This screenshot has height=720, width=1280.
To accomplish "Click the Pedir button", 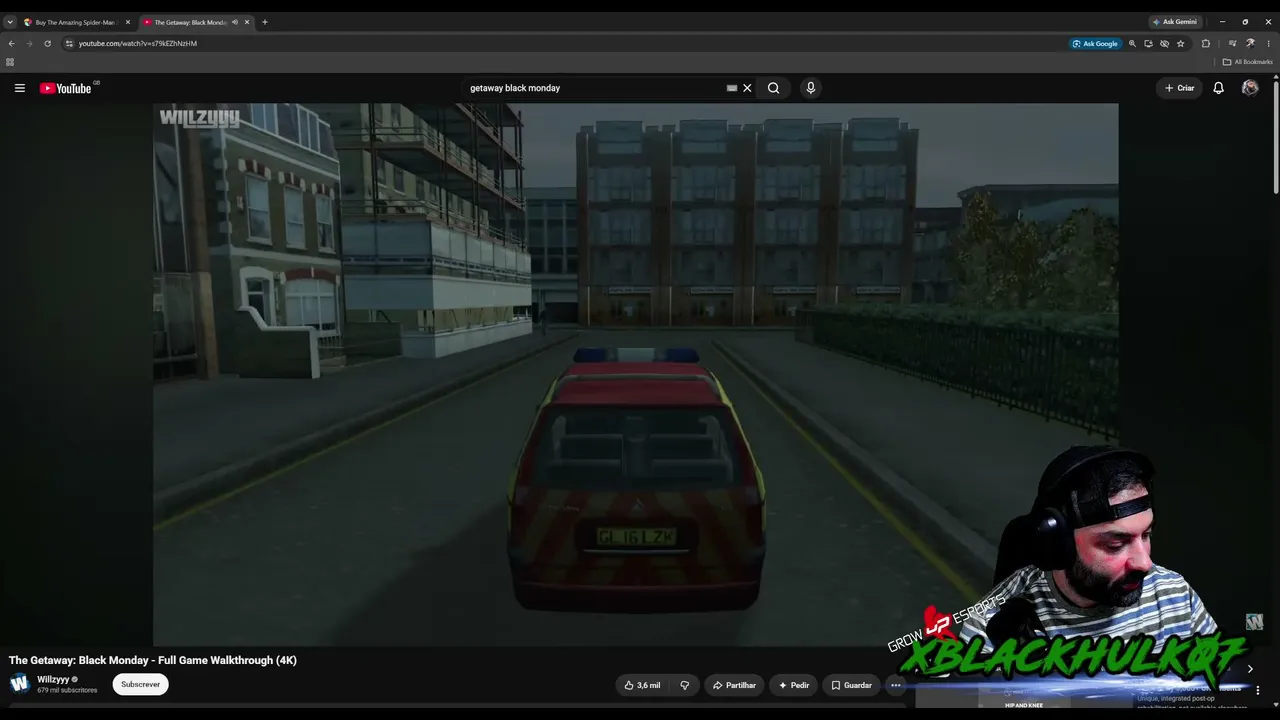I will 794,685.
